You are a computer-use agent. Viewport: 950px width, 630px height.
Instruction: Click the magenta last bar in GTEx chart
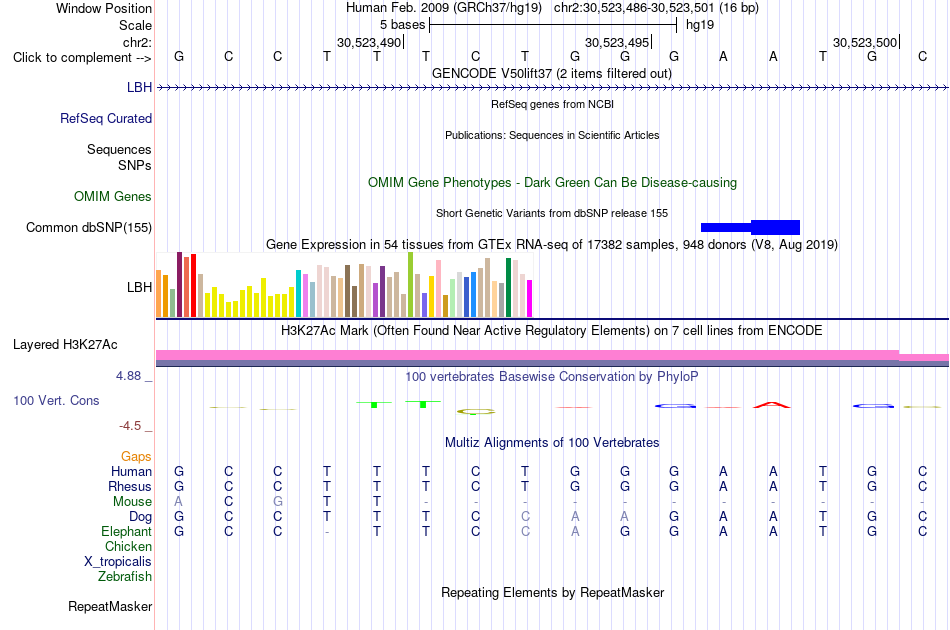coord(530,299)
